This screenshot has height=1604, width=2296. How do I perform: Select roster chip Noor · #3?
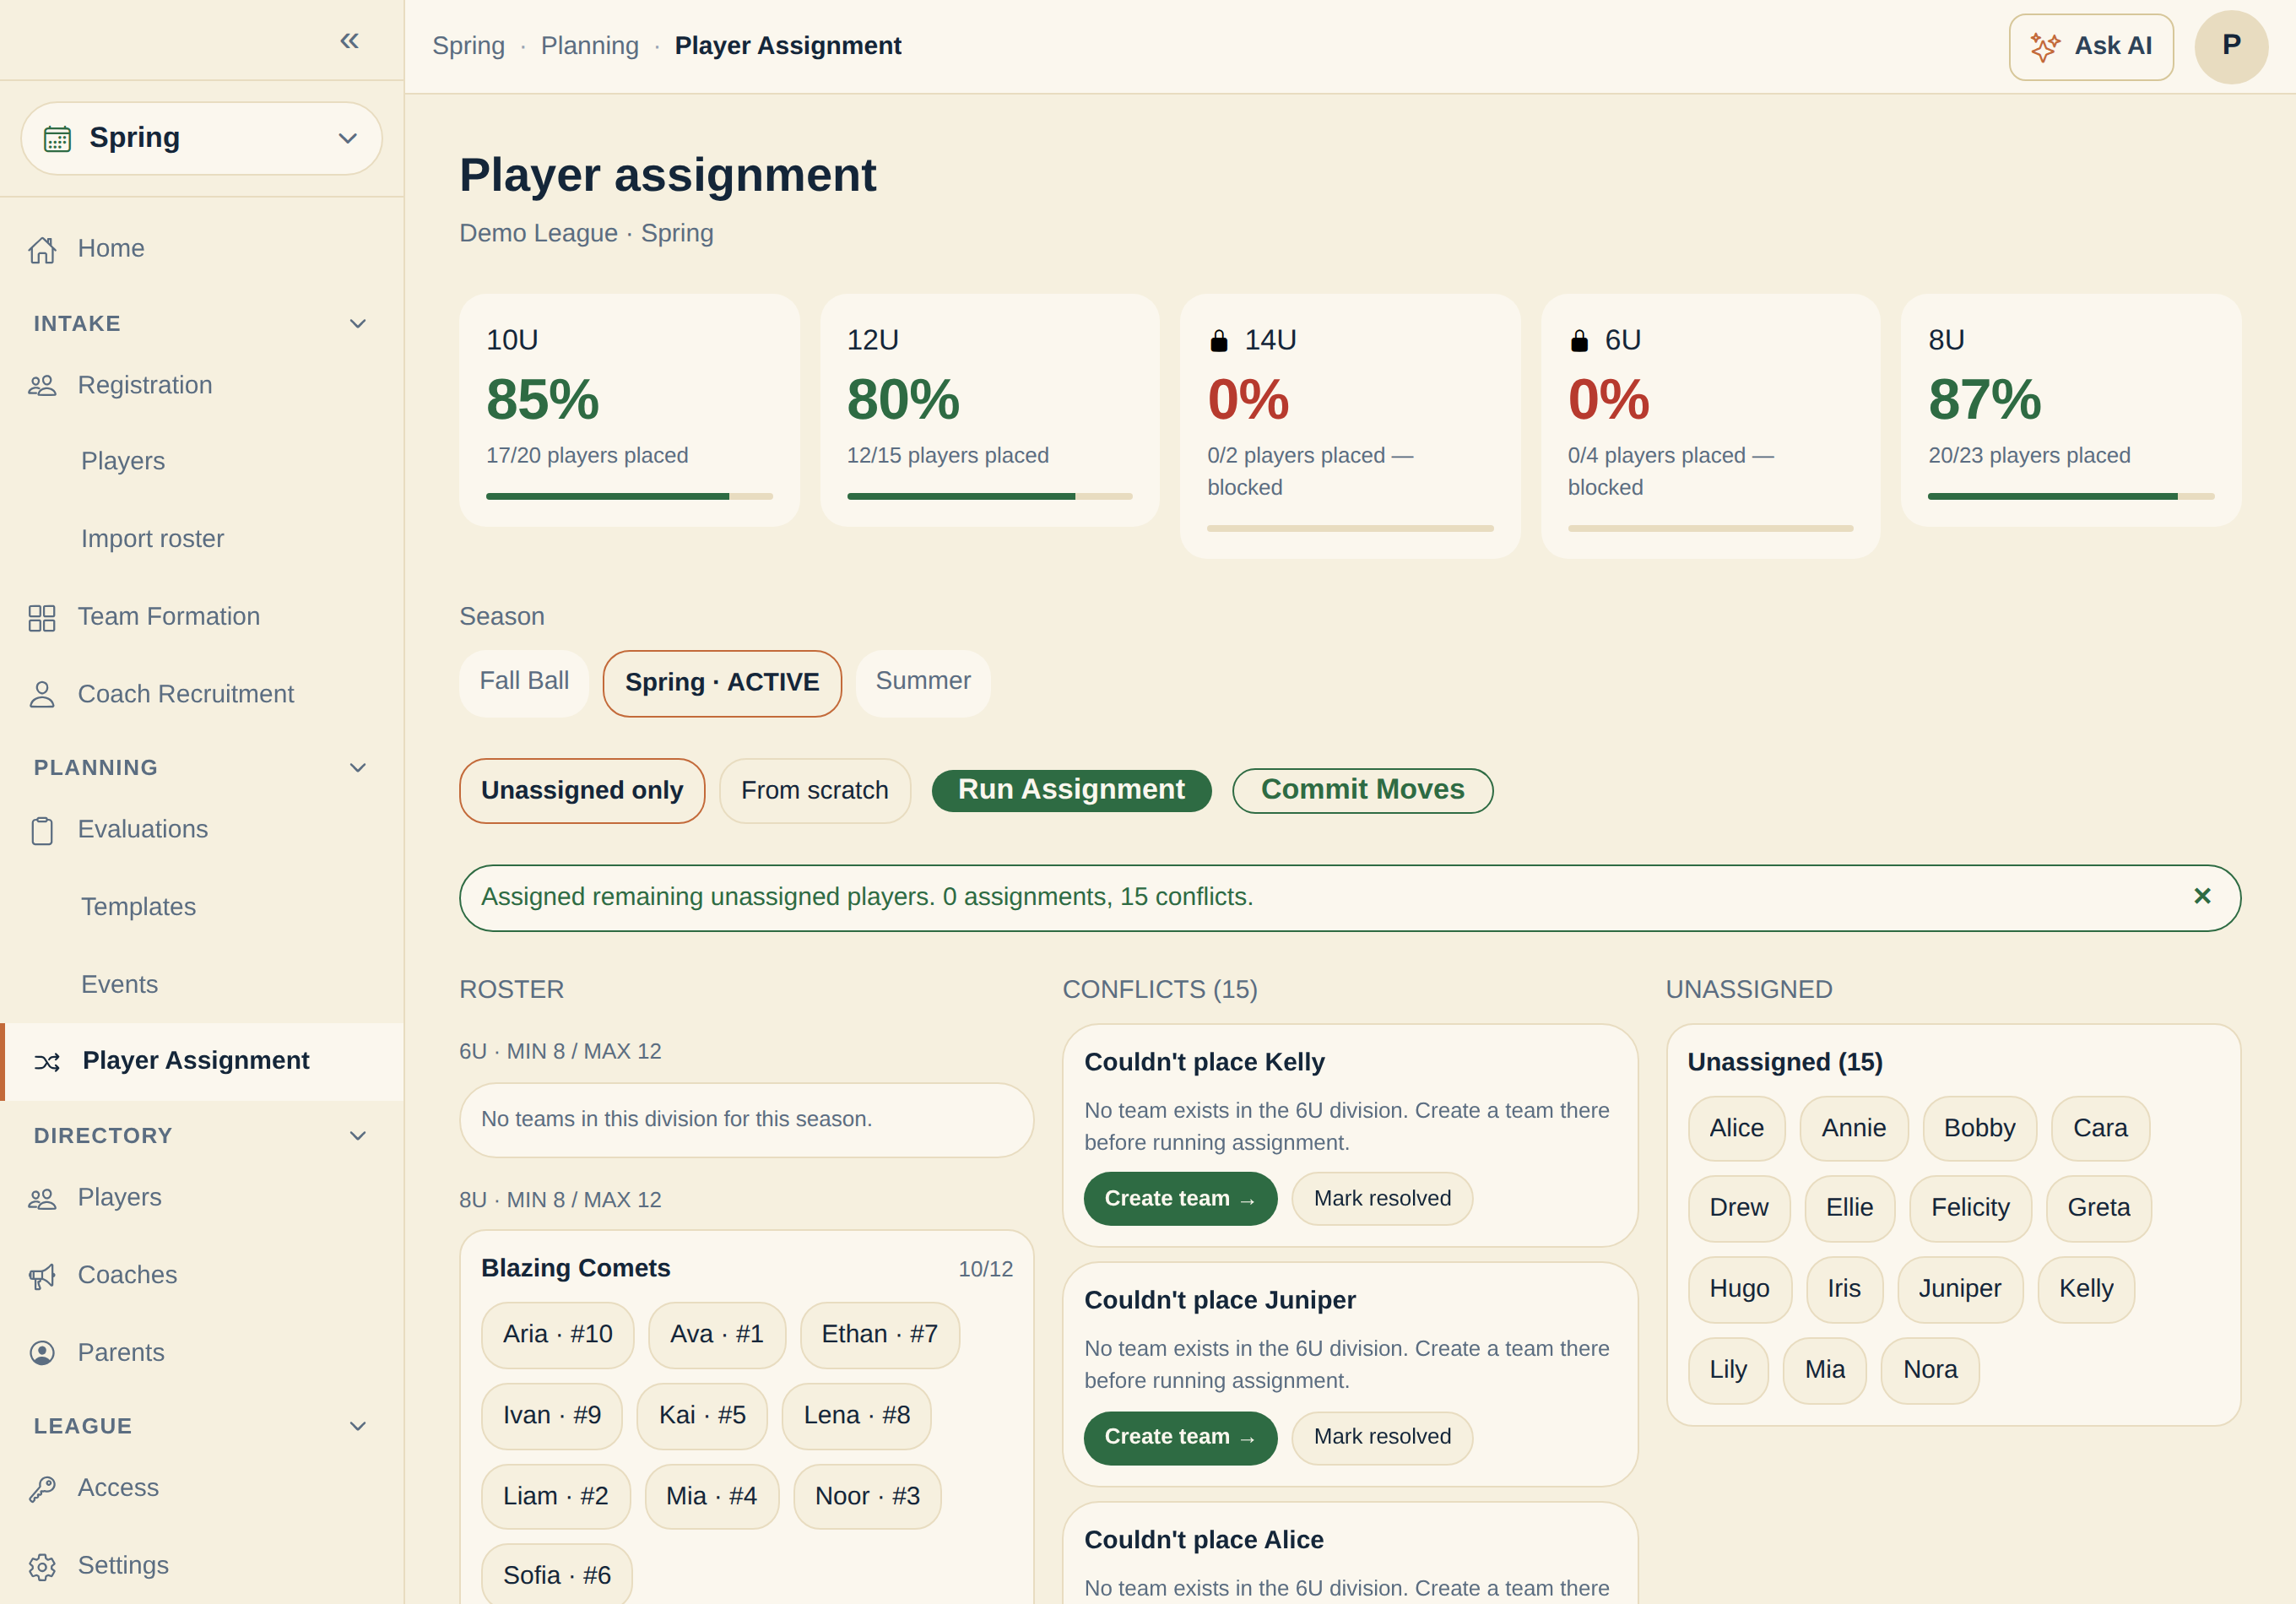(x=867, y=1497)
